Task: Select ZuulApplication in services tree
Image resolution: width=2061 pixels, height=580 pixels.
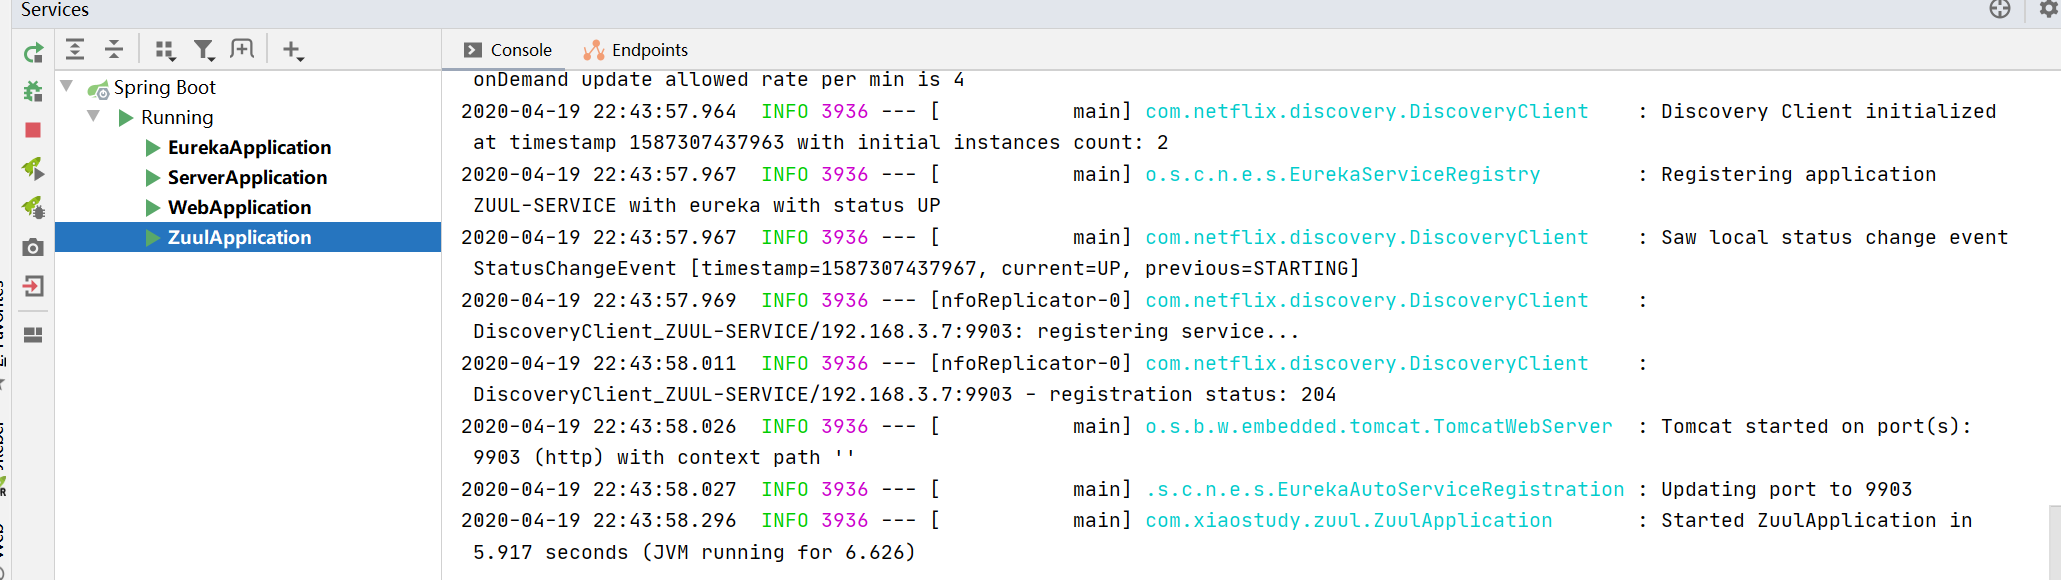Action: tap(248, 237)
